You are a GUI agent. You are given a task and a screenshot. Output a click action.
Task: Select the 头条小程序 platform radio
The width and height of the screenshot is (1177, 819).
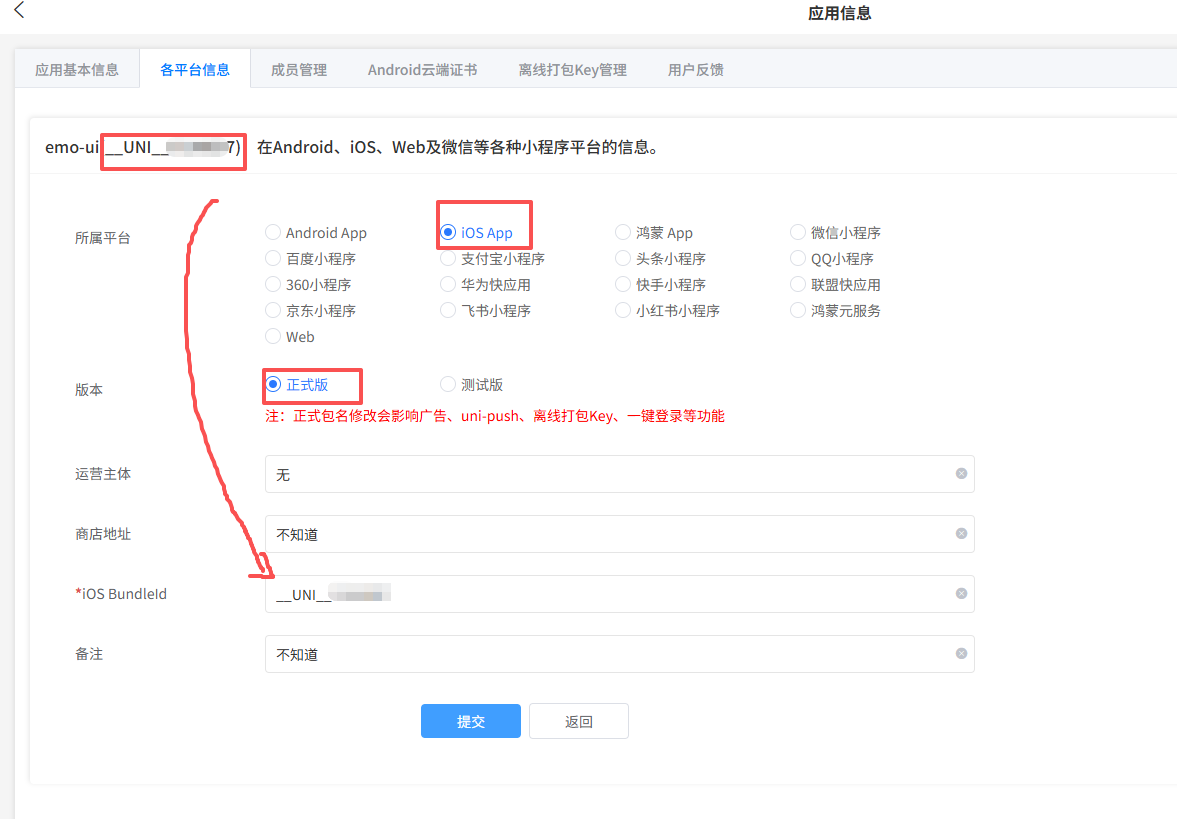tap(623, 259)
